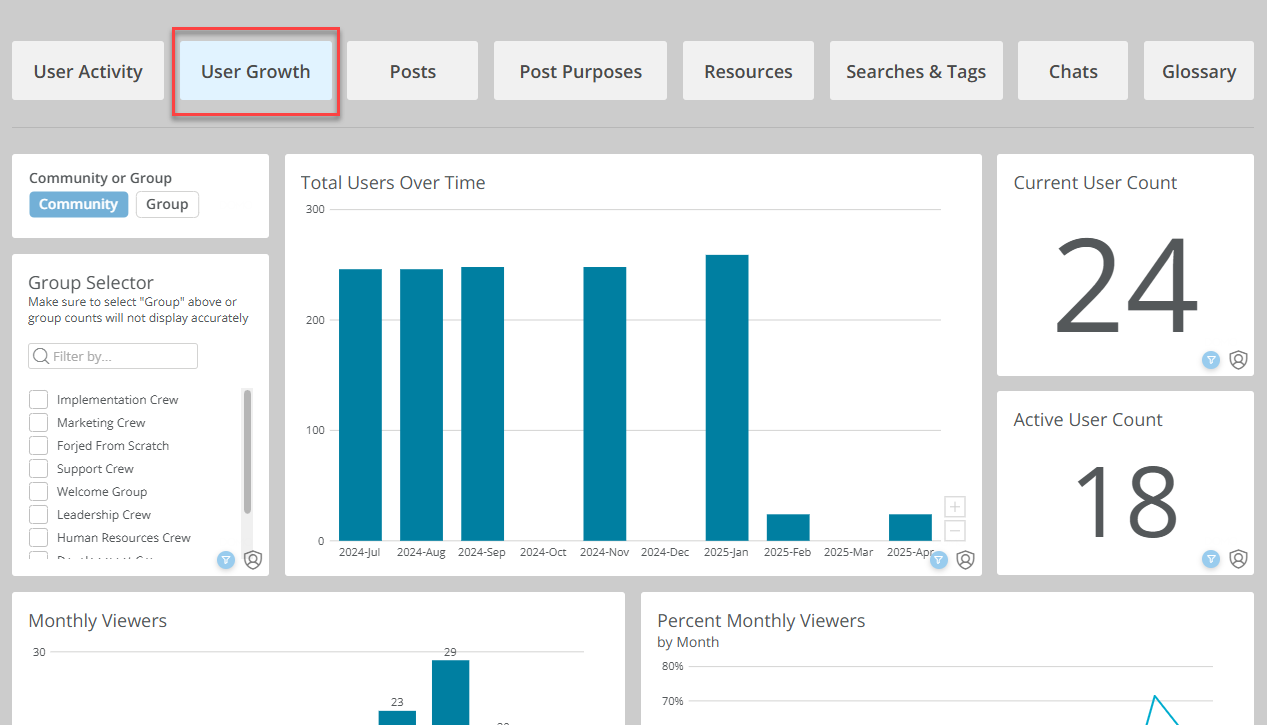1267x725 pixels.
Task: Check the Implementation Crew checkbox
Action: [38, 399]
